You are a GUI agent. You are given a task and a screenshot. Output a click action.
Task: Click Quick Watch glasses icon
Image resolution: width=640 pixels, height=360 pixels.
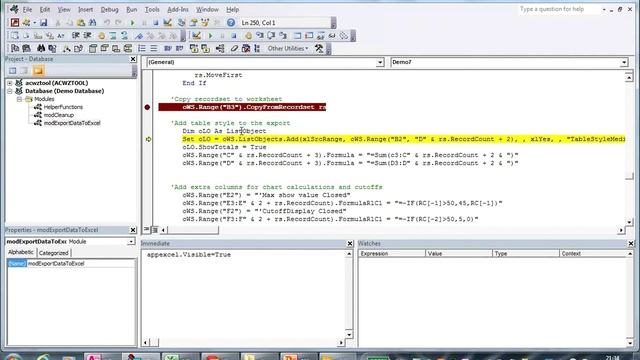click(x=332, y=36)
